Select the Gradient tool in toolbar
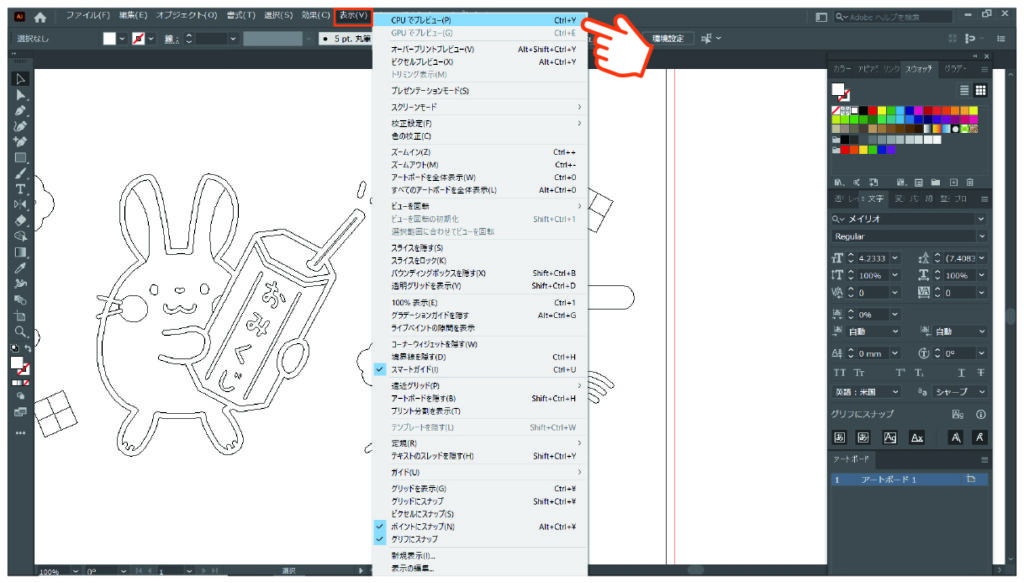1024x583 pixels. tap(20, 252)
